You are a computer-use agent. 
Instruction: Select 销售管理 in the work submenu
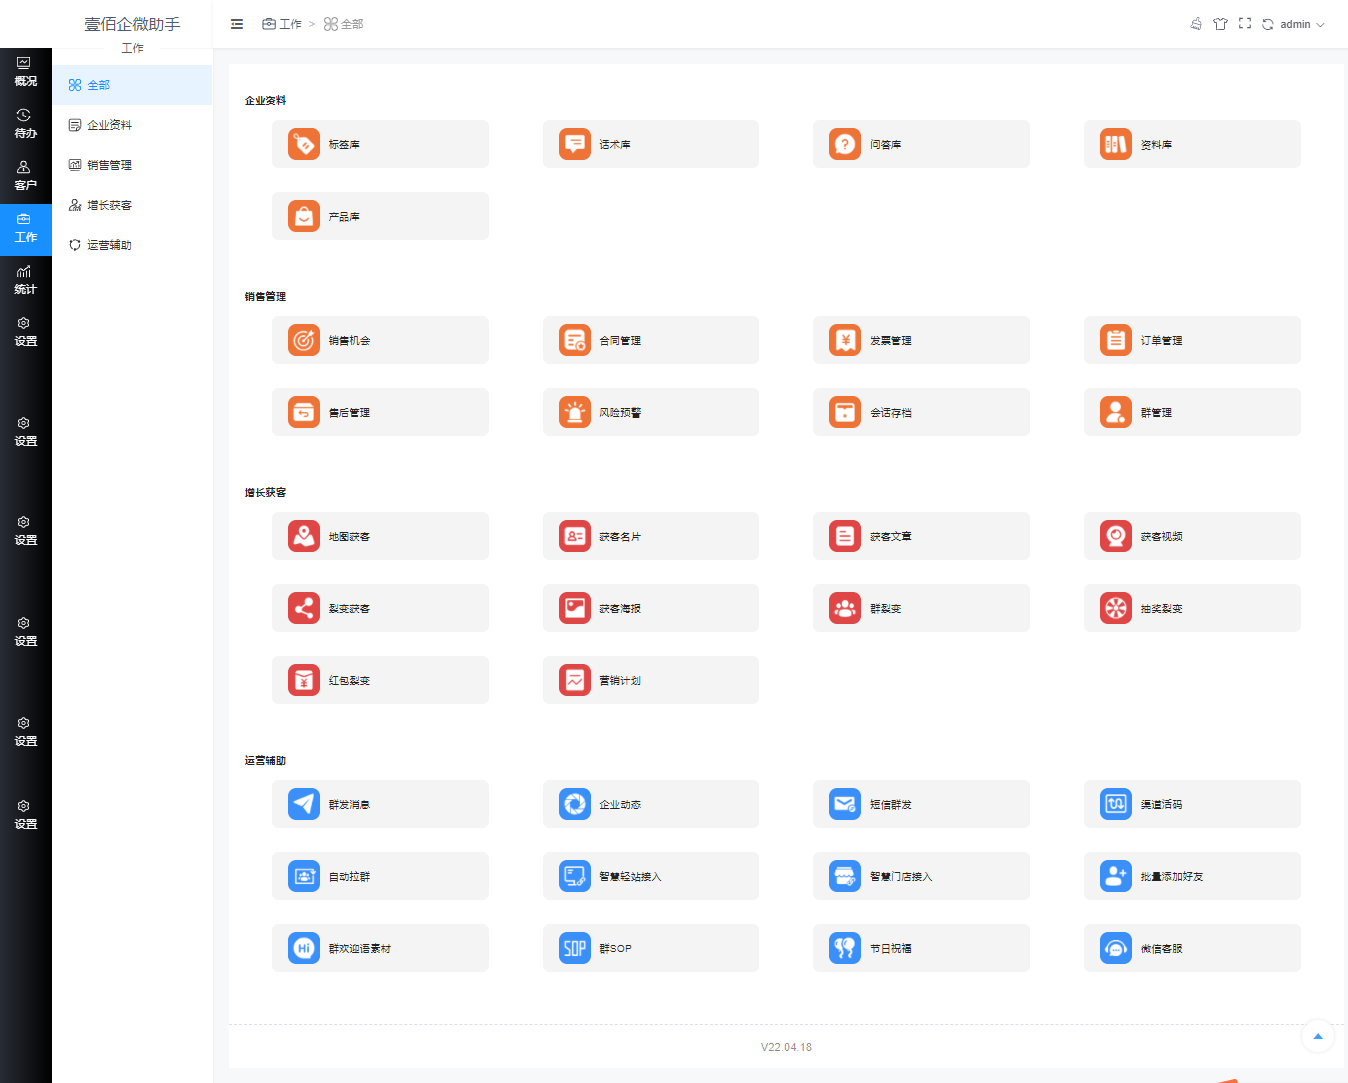click(132, 165)
